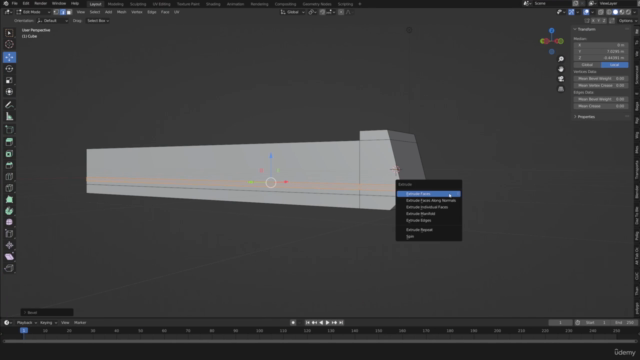Activate the Scale tool

coord(9,80)
